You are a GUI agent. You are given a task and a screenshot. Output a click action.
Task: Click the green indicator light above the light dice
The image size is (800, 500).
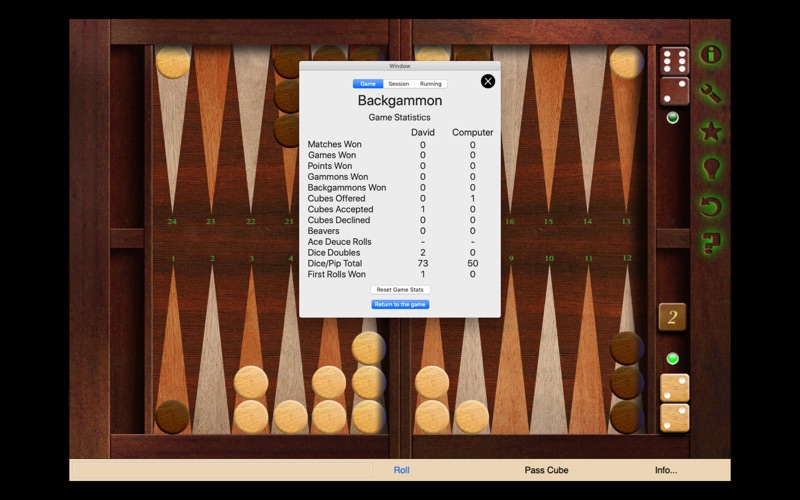click(x=673, y=359)
